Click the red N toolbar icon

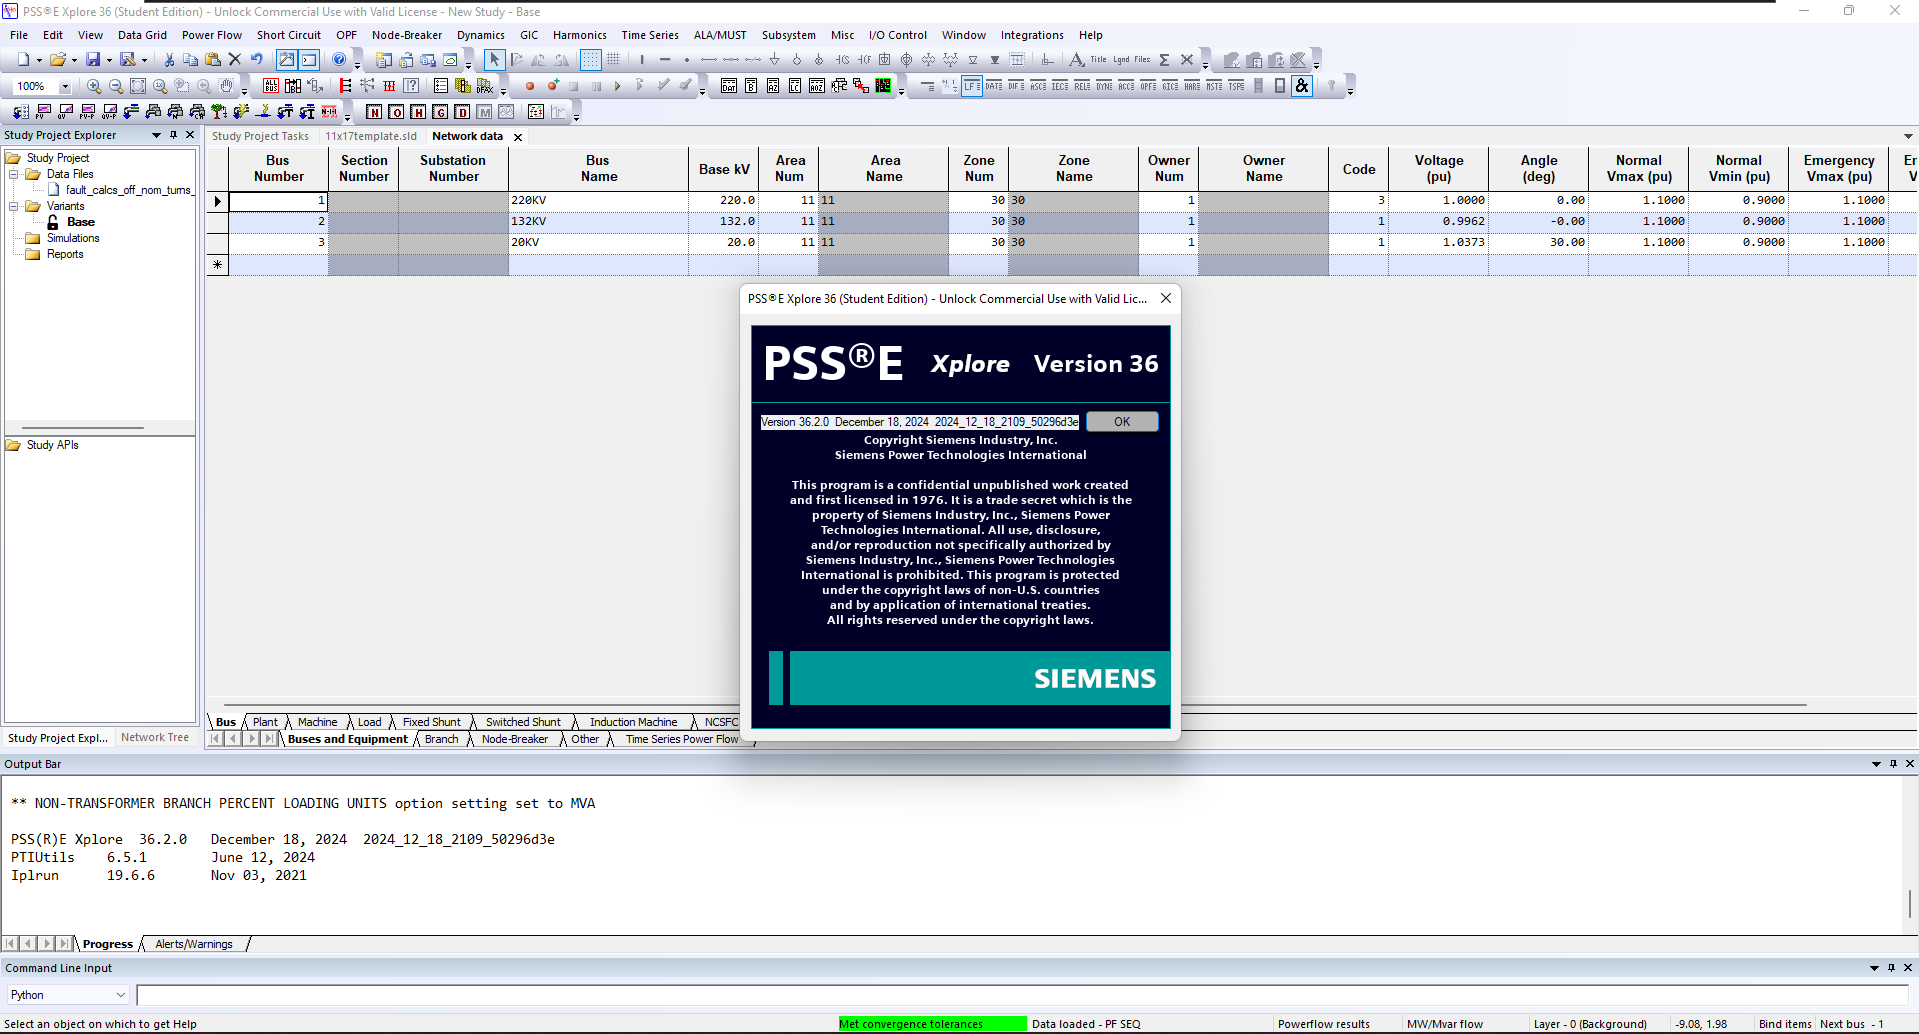click(x=374, y=112)
